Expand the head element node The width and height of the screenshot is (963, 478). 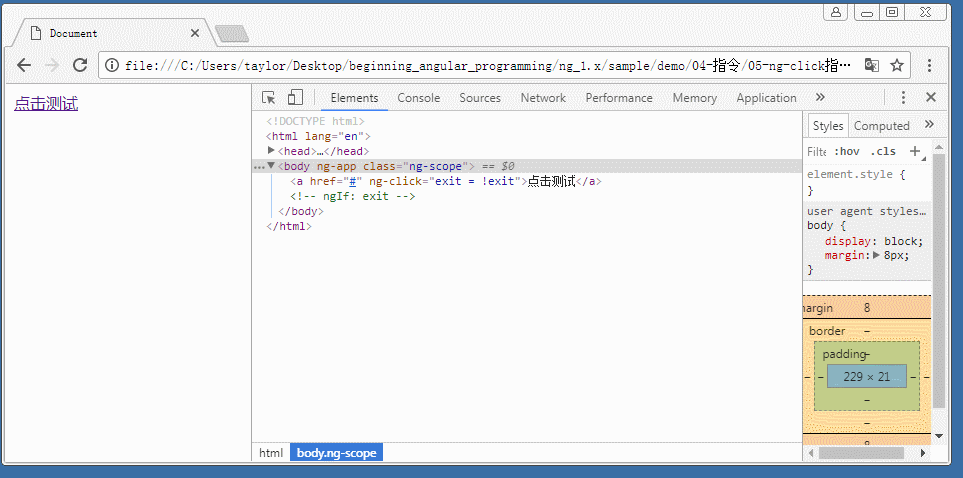point(271,151)
